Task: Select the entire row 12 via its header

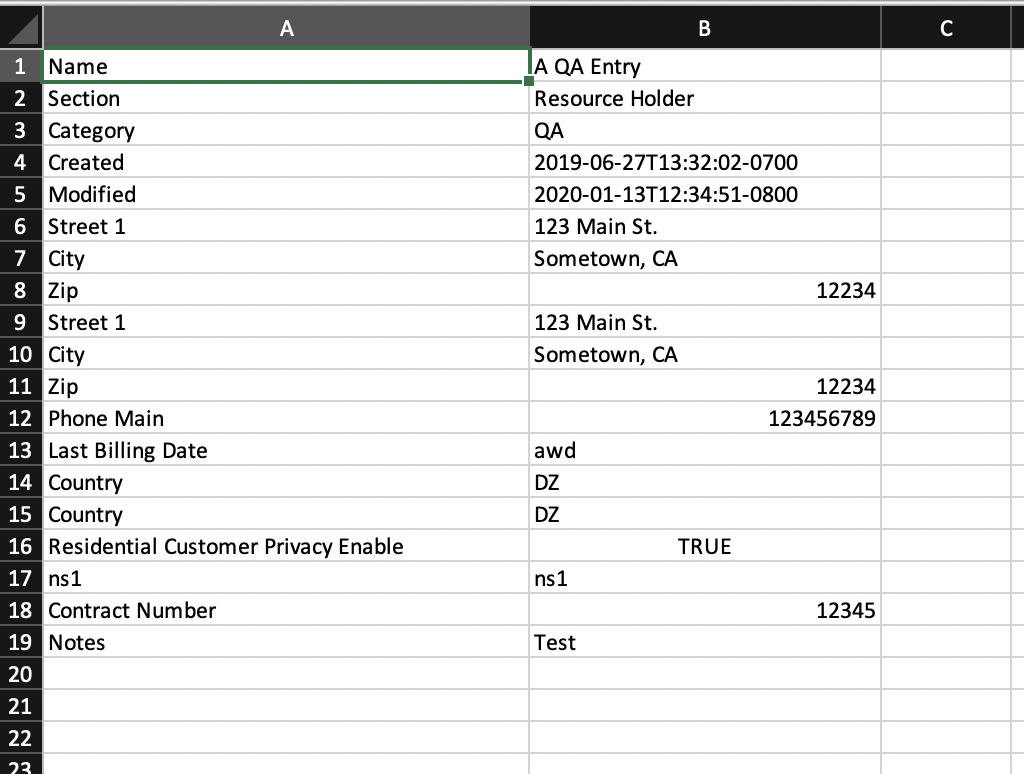Action: pos(21,419)
